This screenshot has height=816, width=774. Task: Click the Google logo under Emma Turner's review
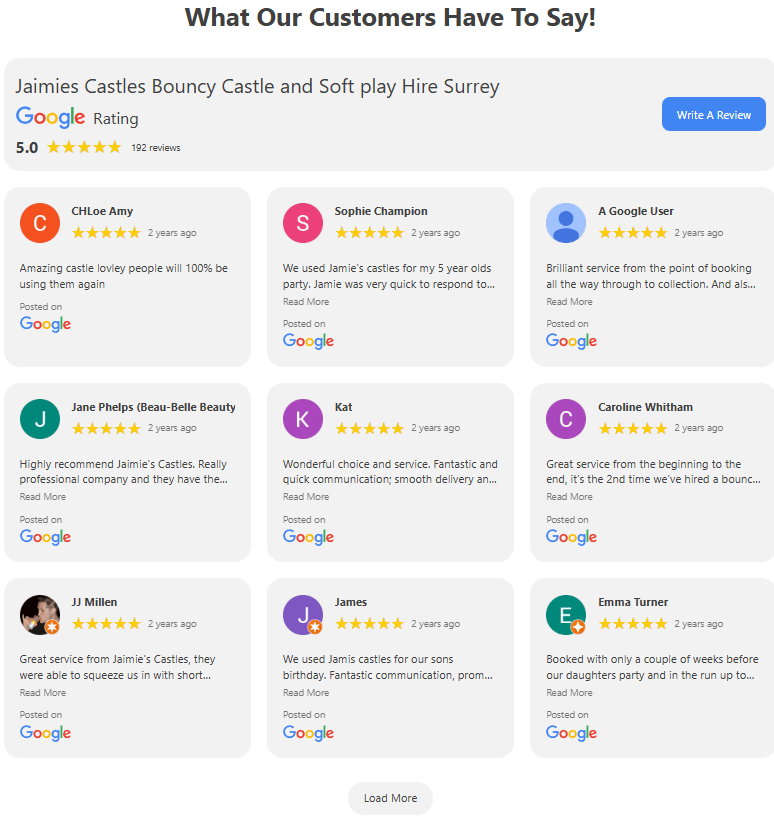click(571, 732)
